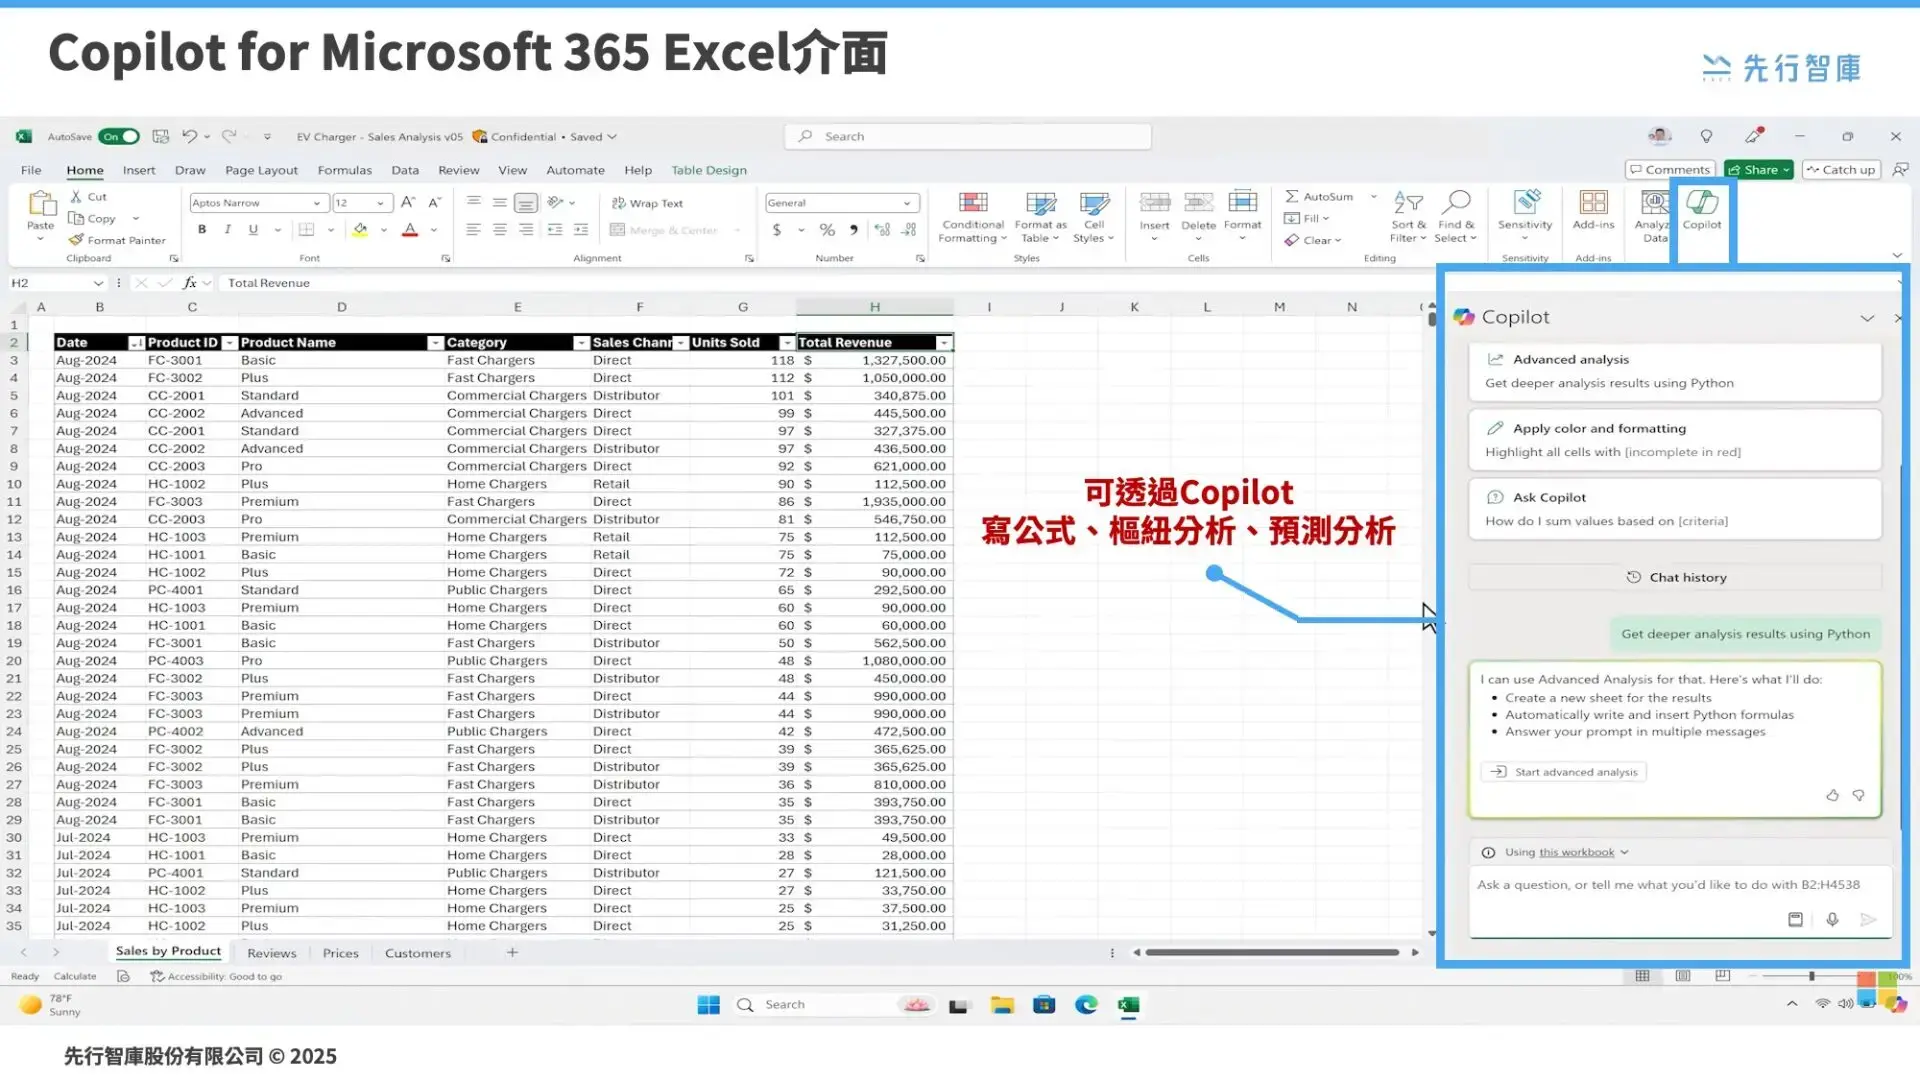Open File Explorer in the taskbar
The height and width of the screenshot is (1080, 1920).
point(1002,1005)
